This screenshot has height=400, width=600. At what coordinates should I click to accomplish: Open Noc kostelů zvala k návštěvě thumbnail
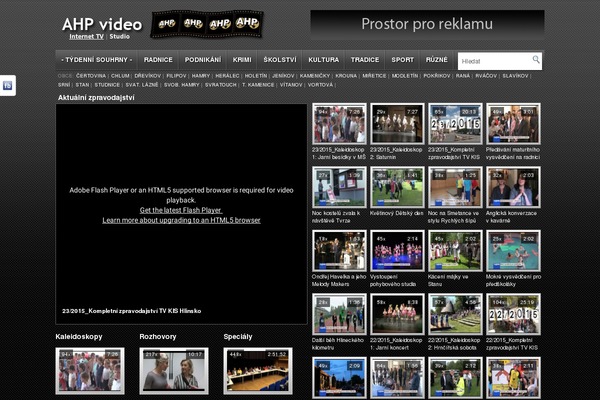coord(339,187)
